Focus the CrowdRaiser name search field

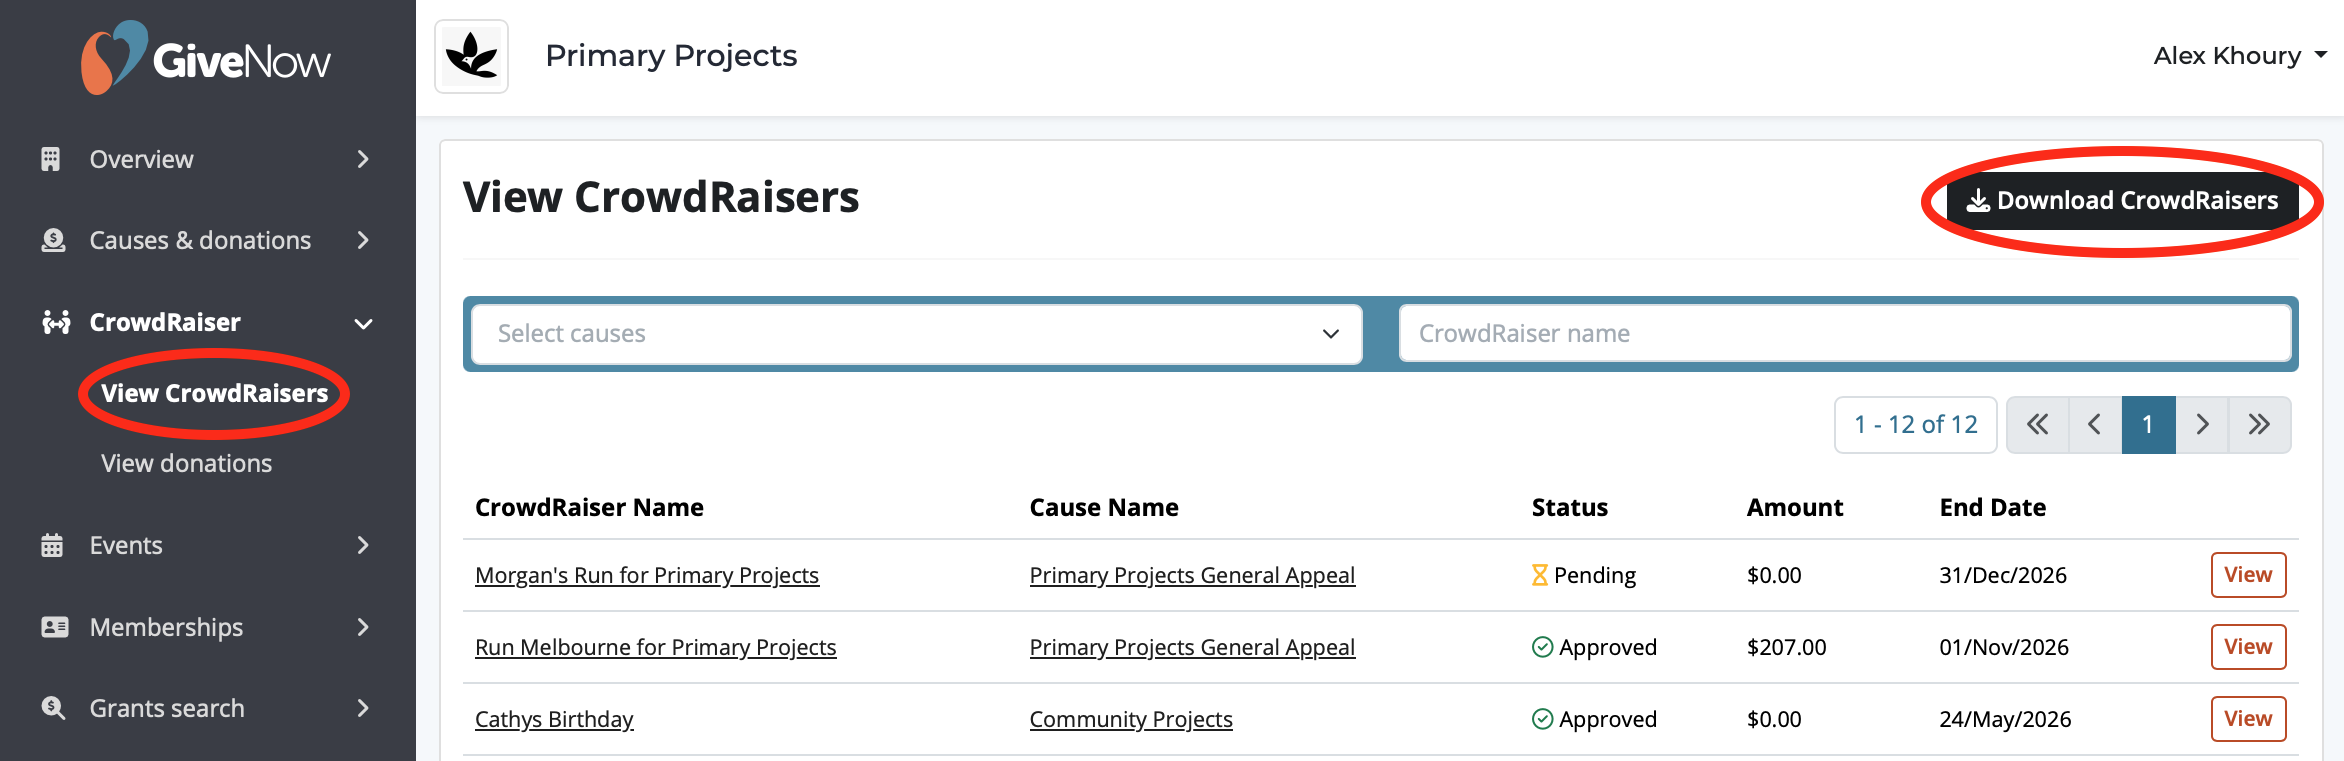1845,334
